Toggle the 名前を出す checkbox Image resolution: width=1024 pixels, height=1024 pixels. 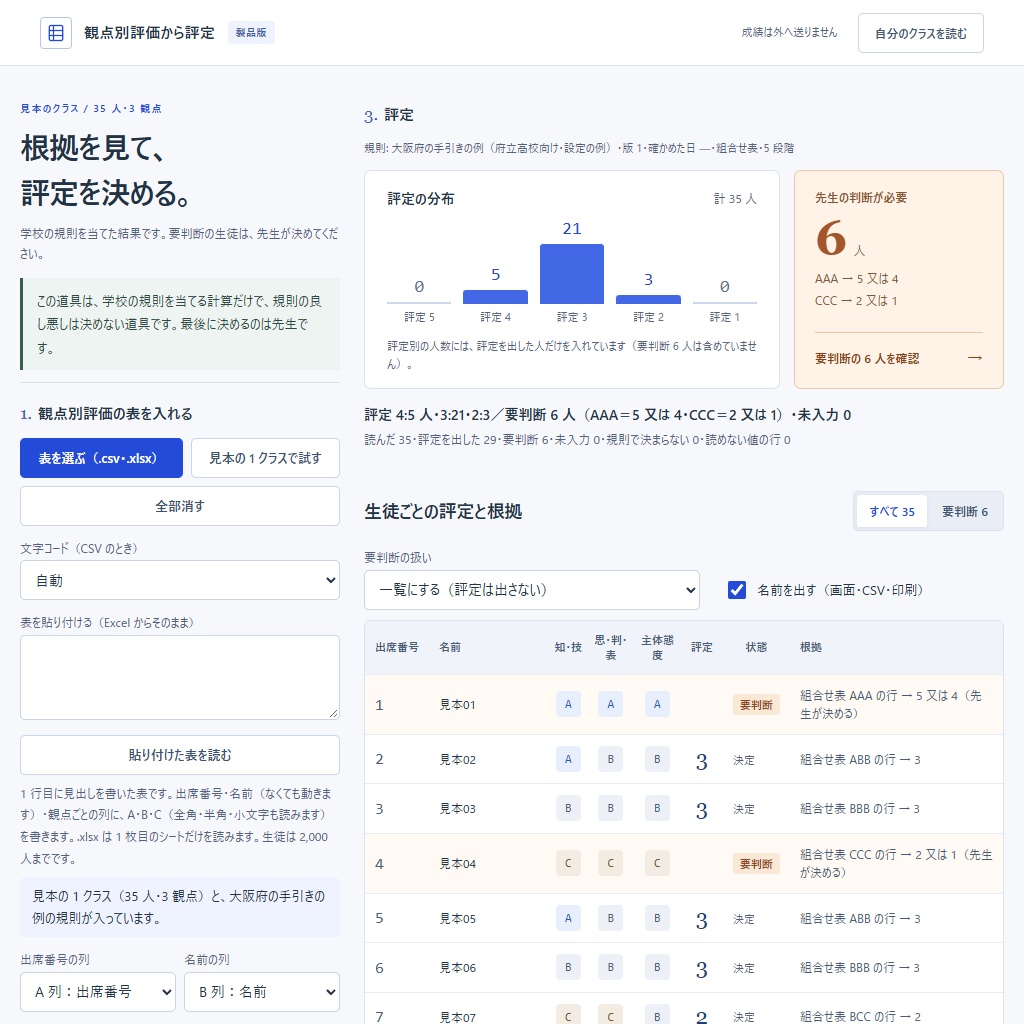(737, 590)
